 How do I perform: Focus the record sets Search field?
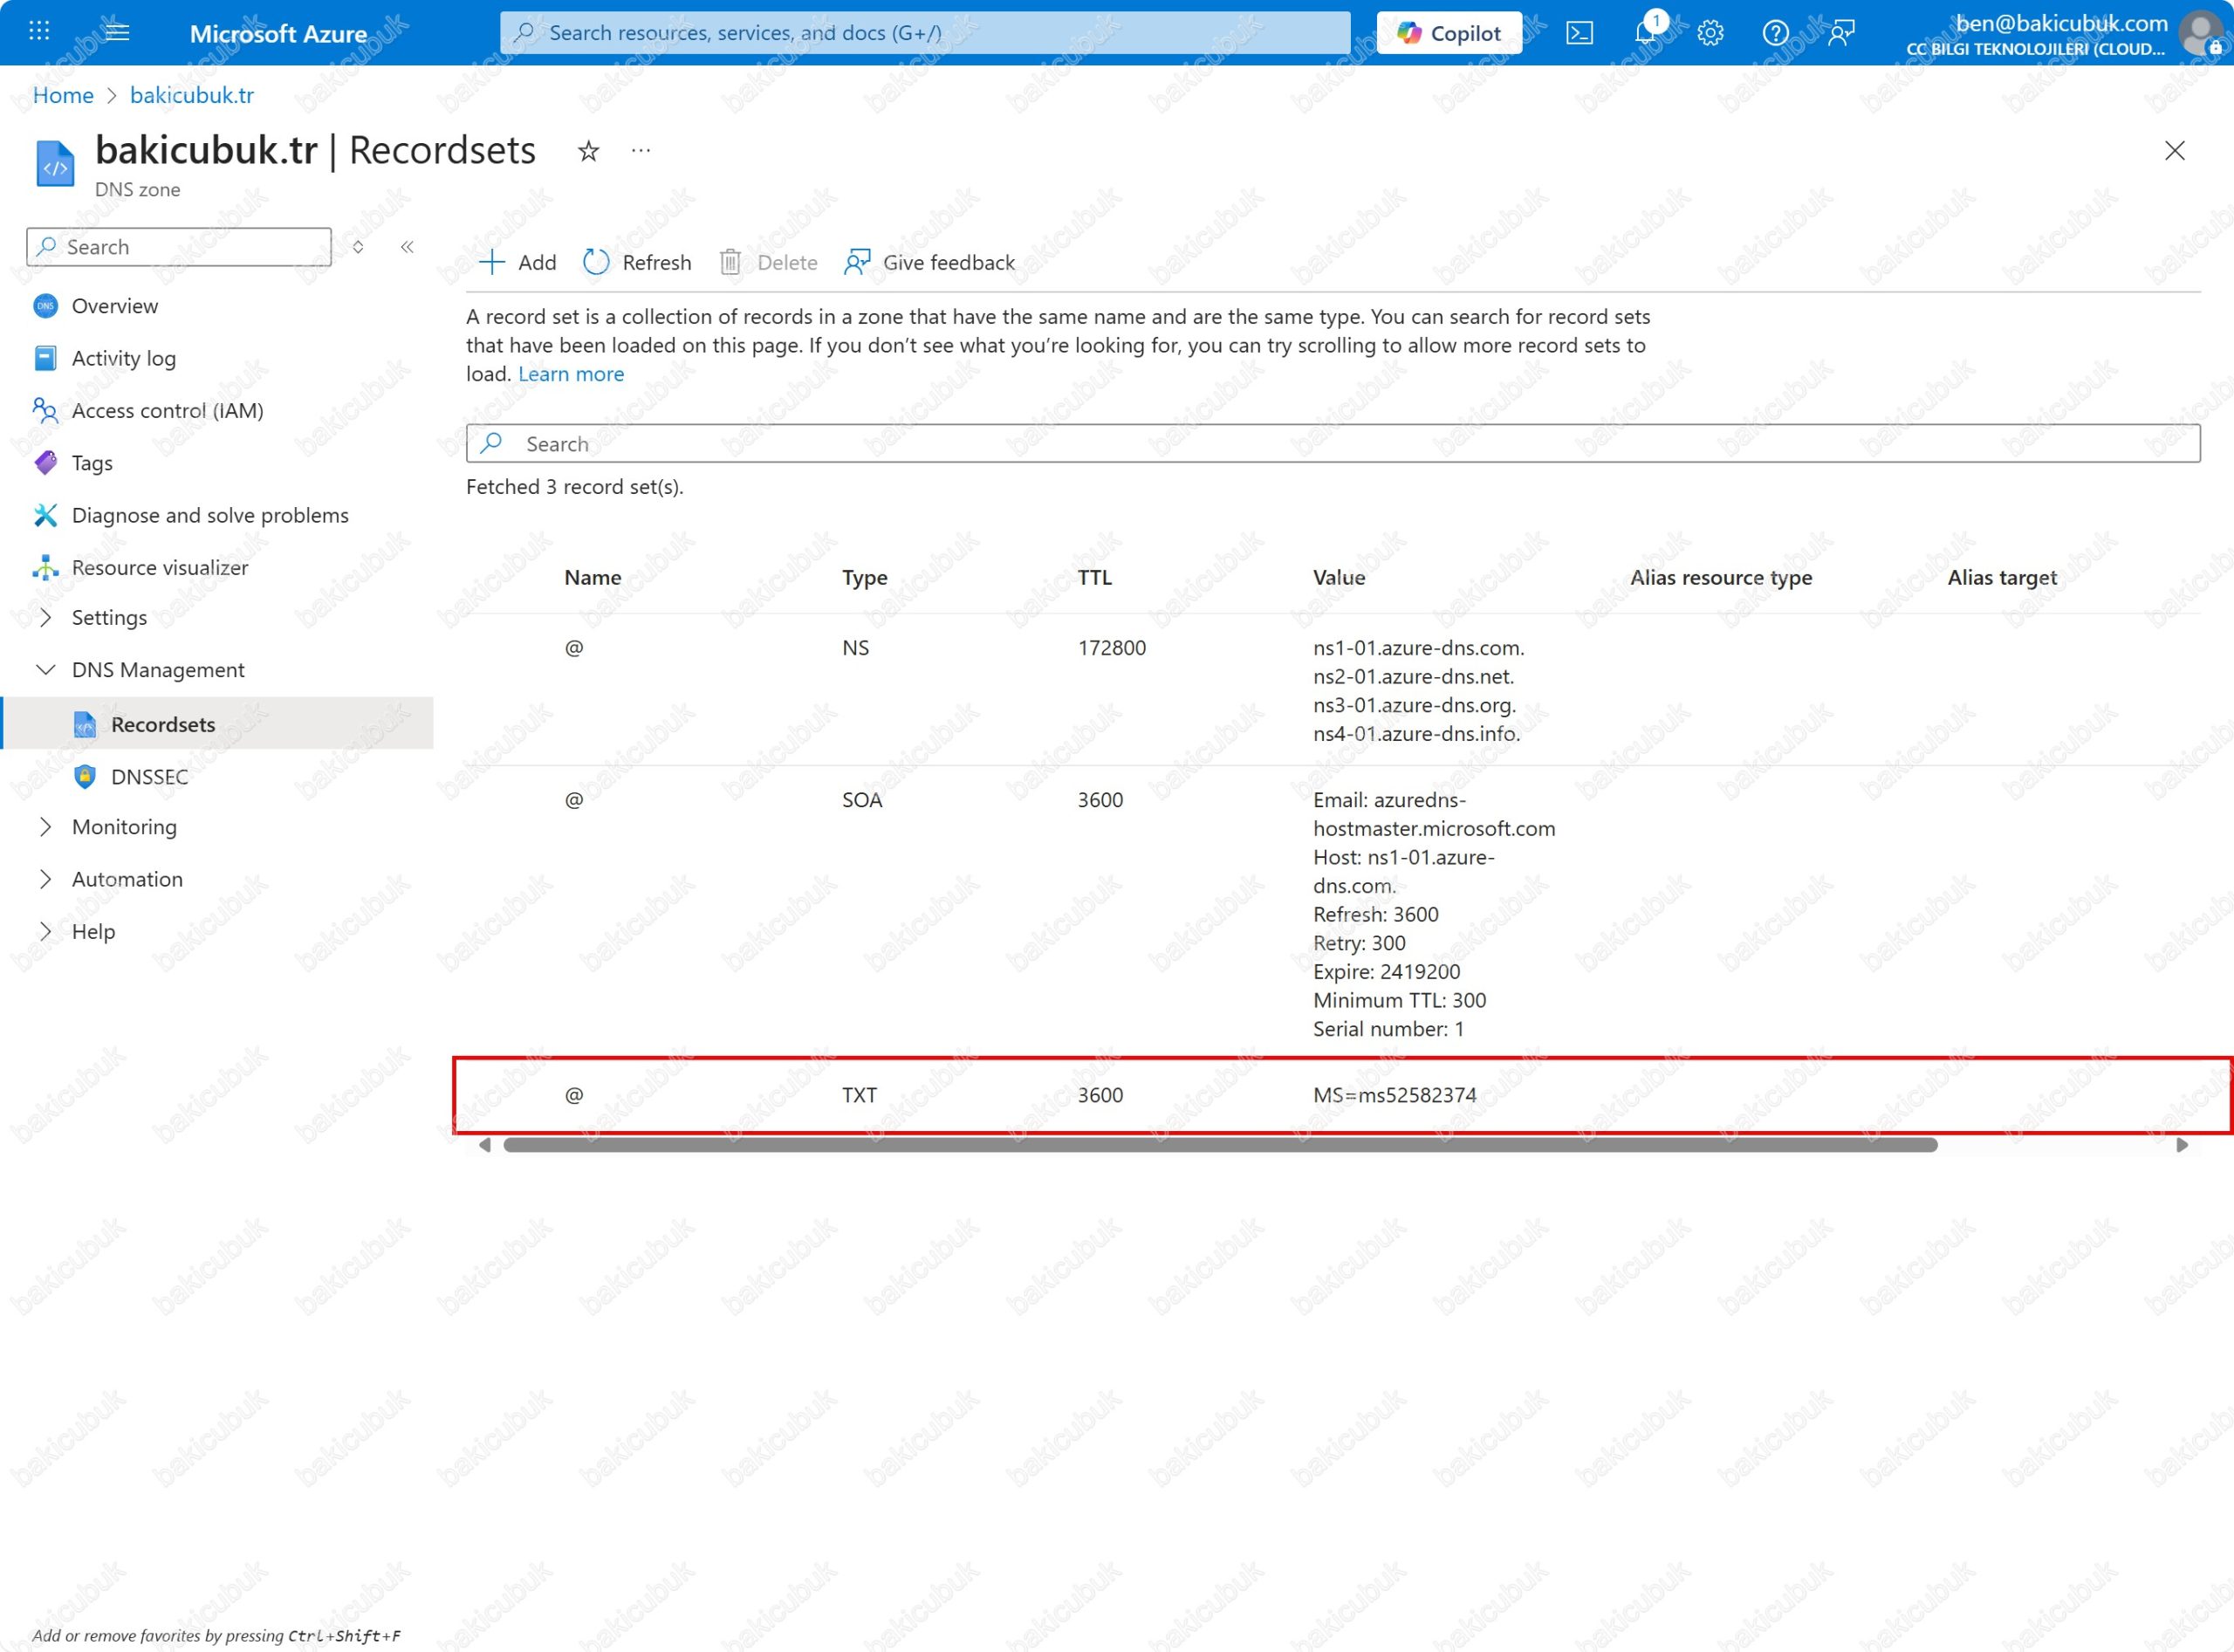click(1332, 444)
